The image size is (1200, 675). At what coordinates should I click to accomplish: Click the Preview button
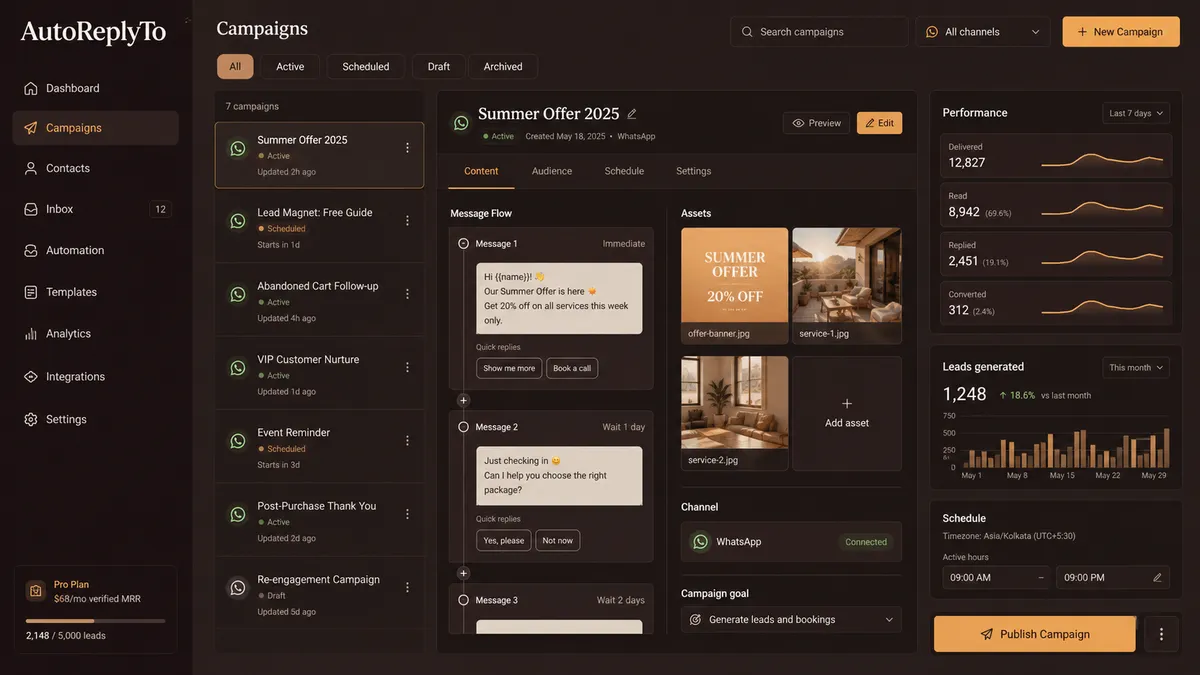816,123
